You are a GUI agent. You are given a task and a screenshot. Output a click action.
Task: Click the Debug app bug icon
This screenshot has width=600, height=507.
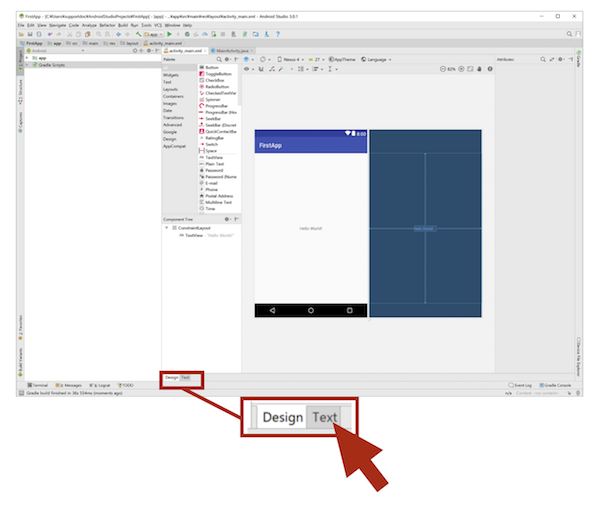[x=187, y=34]
